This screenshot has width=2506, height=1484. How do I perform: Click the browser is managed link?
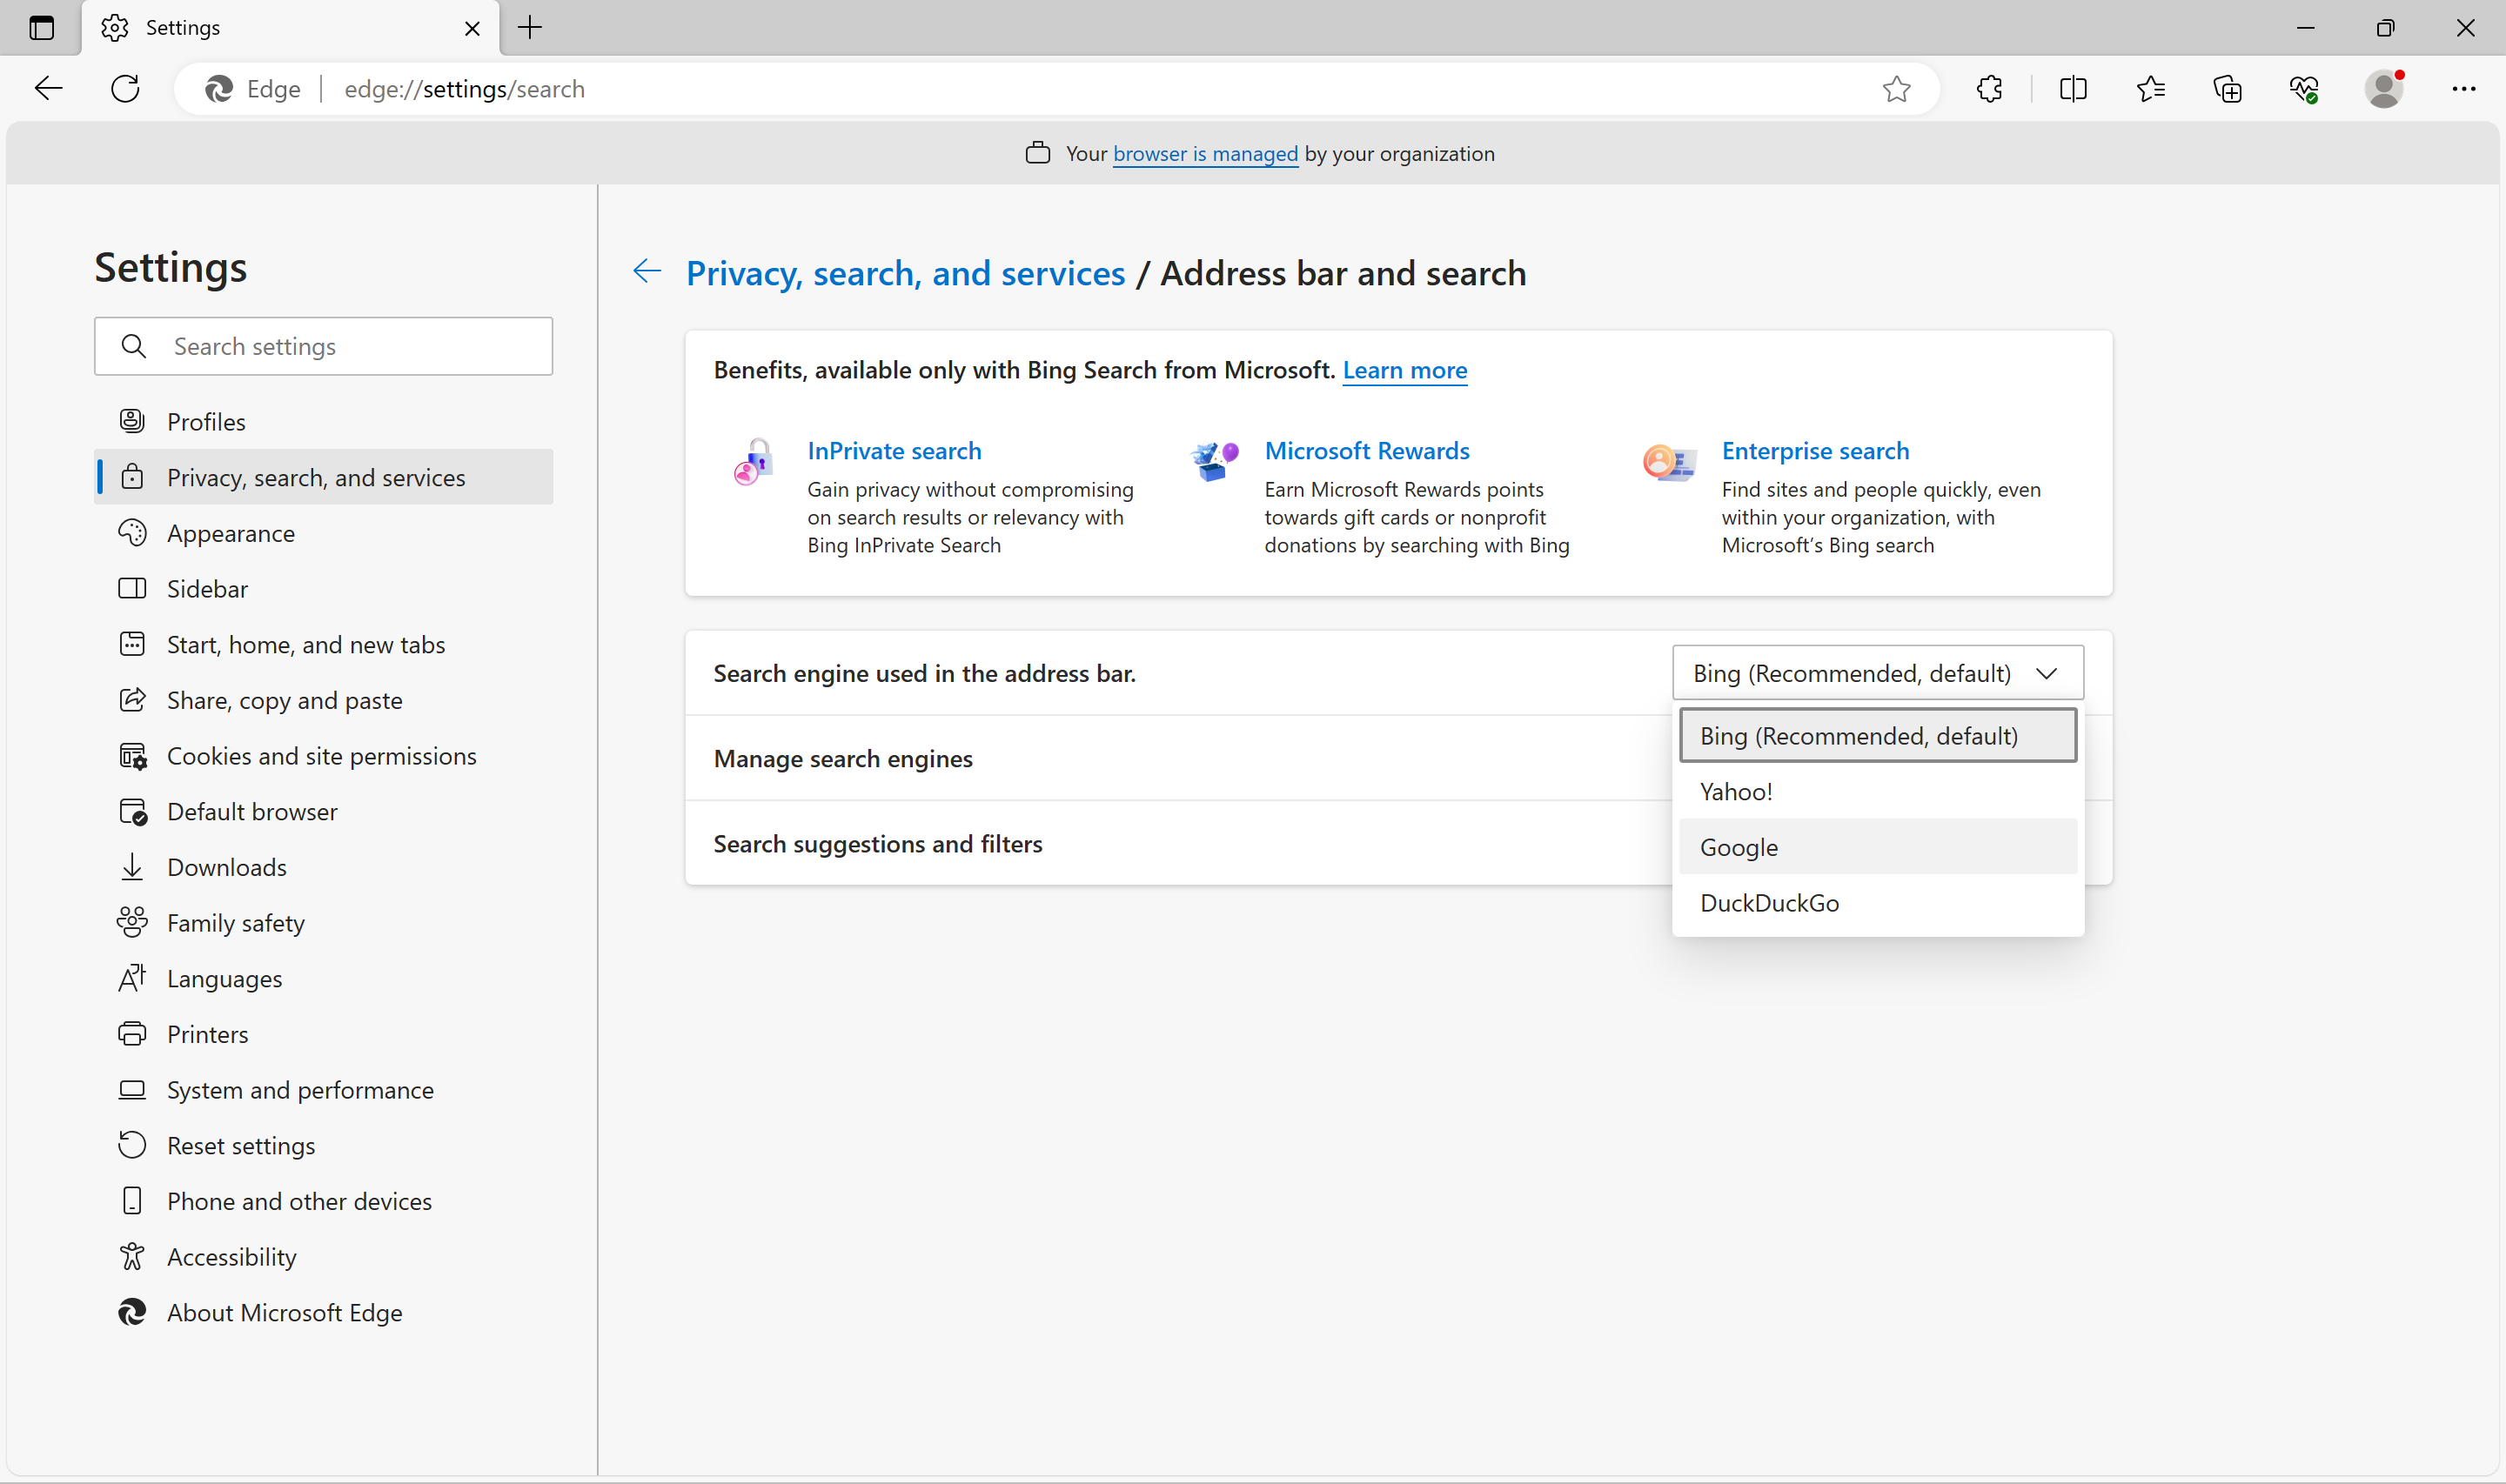coord(1205,153)
